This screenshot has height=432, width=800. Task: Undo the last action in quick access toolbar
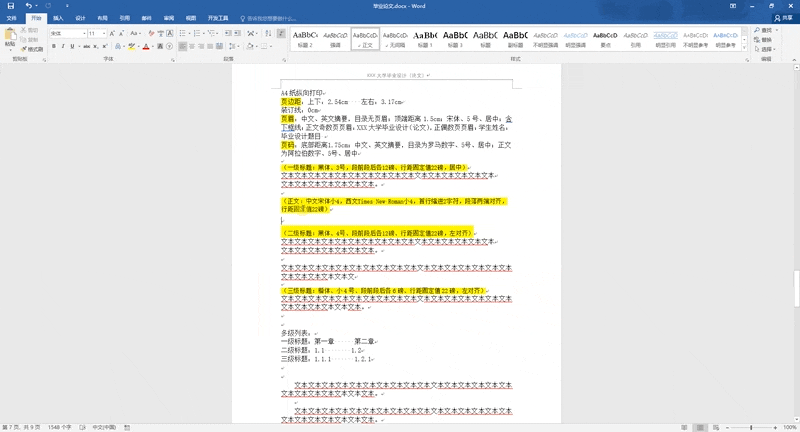click(x=29, y=6)
